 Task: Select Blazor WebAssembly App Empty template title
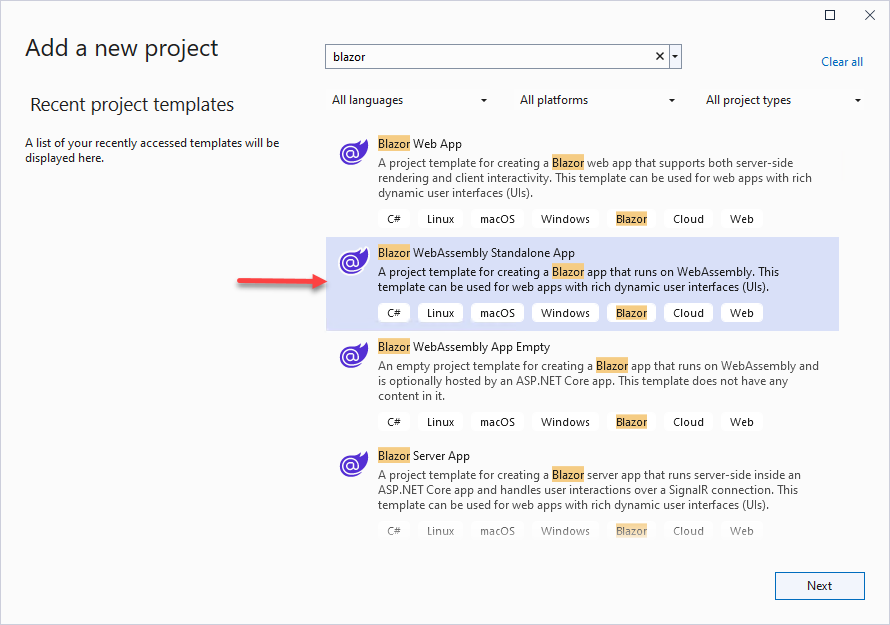464,347
